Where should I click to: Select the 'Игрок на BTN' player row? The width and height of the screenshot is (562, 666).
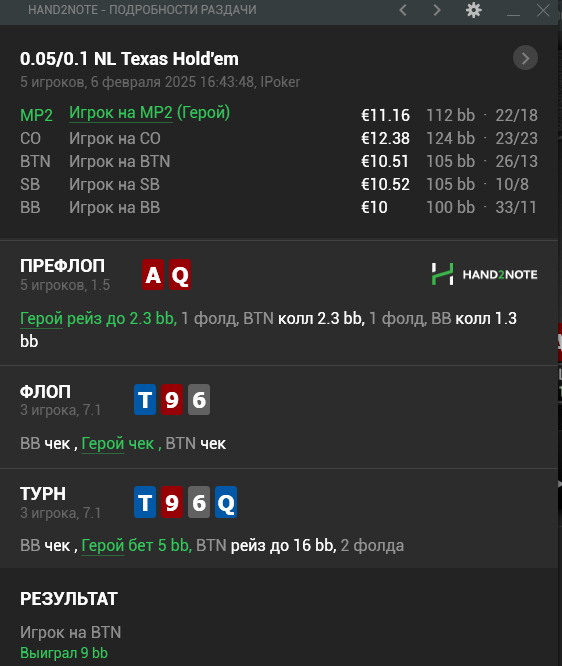click(279, 161)
